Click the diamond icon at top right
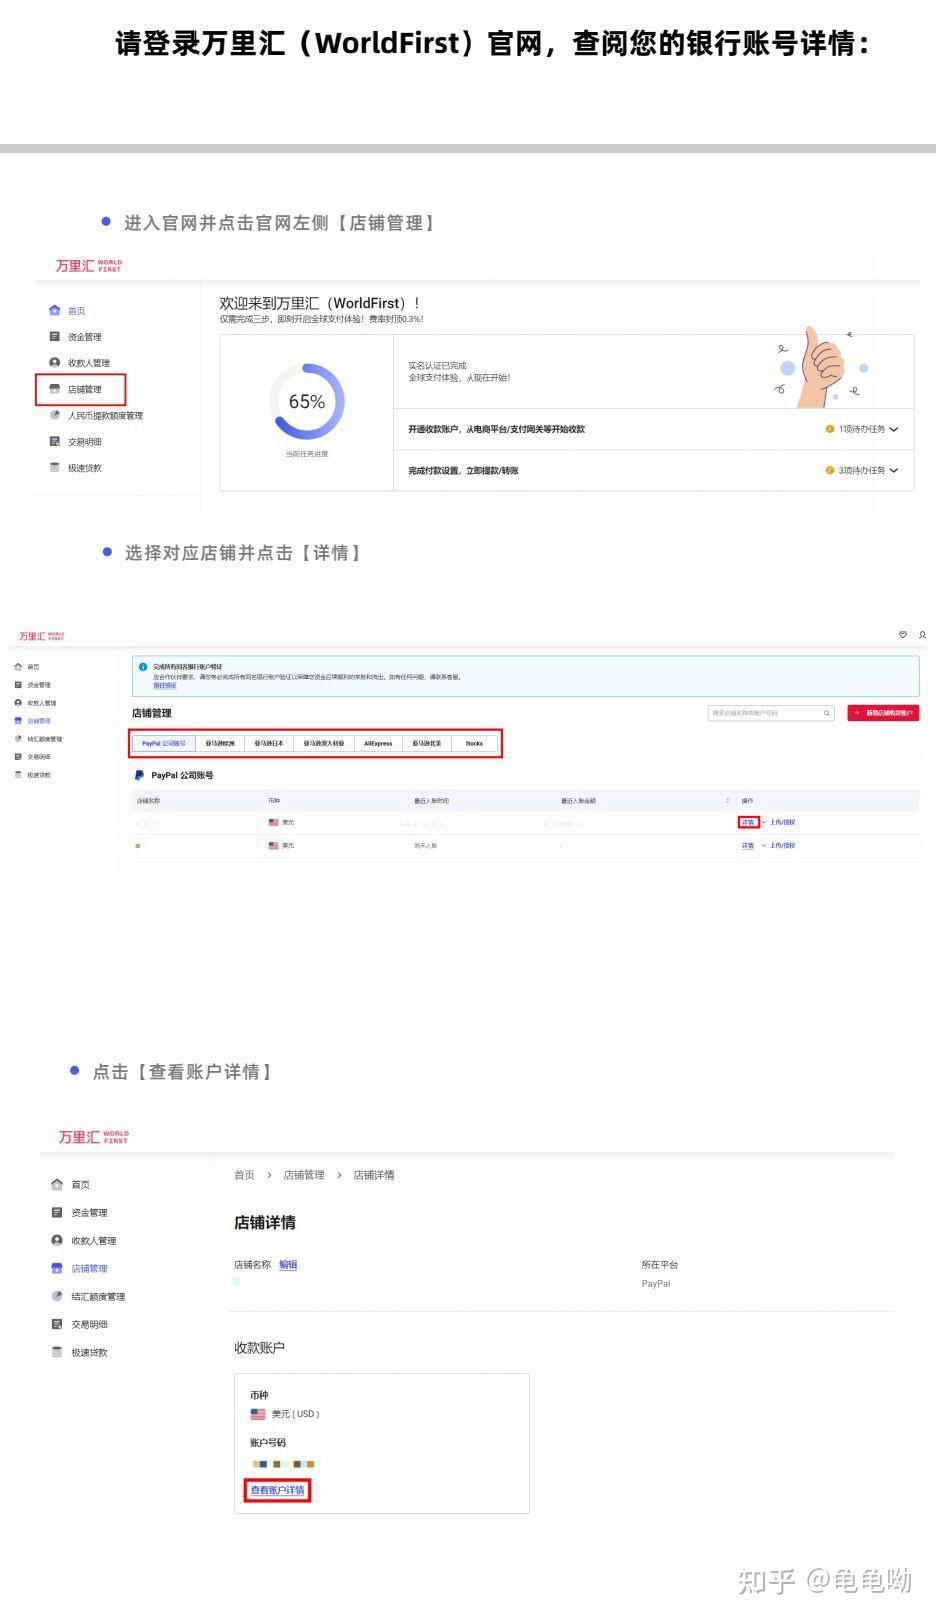 903,635
